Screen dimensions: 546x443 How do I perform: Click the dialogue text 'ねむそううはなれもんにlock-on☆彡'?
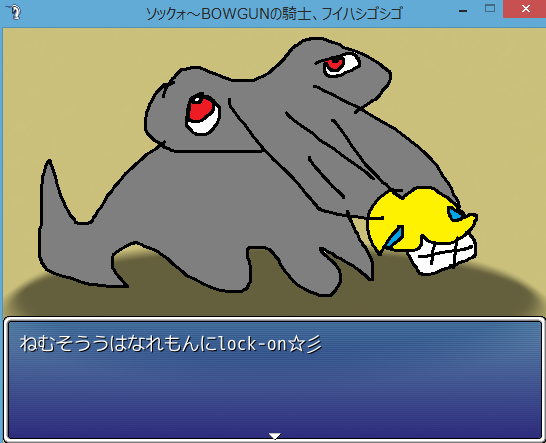171,344
